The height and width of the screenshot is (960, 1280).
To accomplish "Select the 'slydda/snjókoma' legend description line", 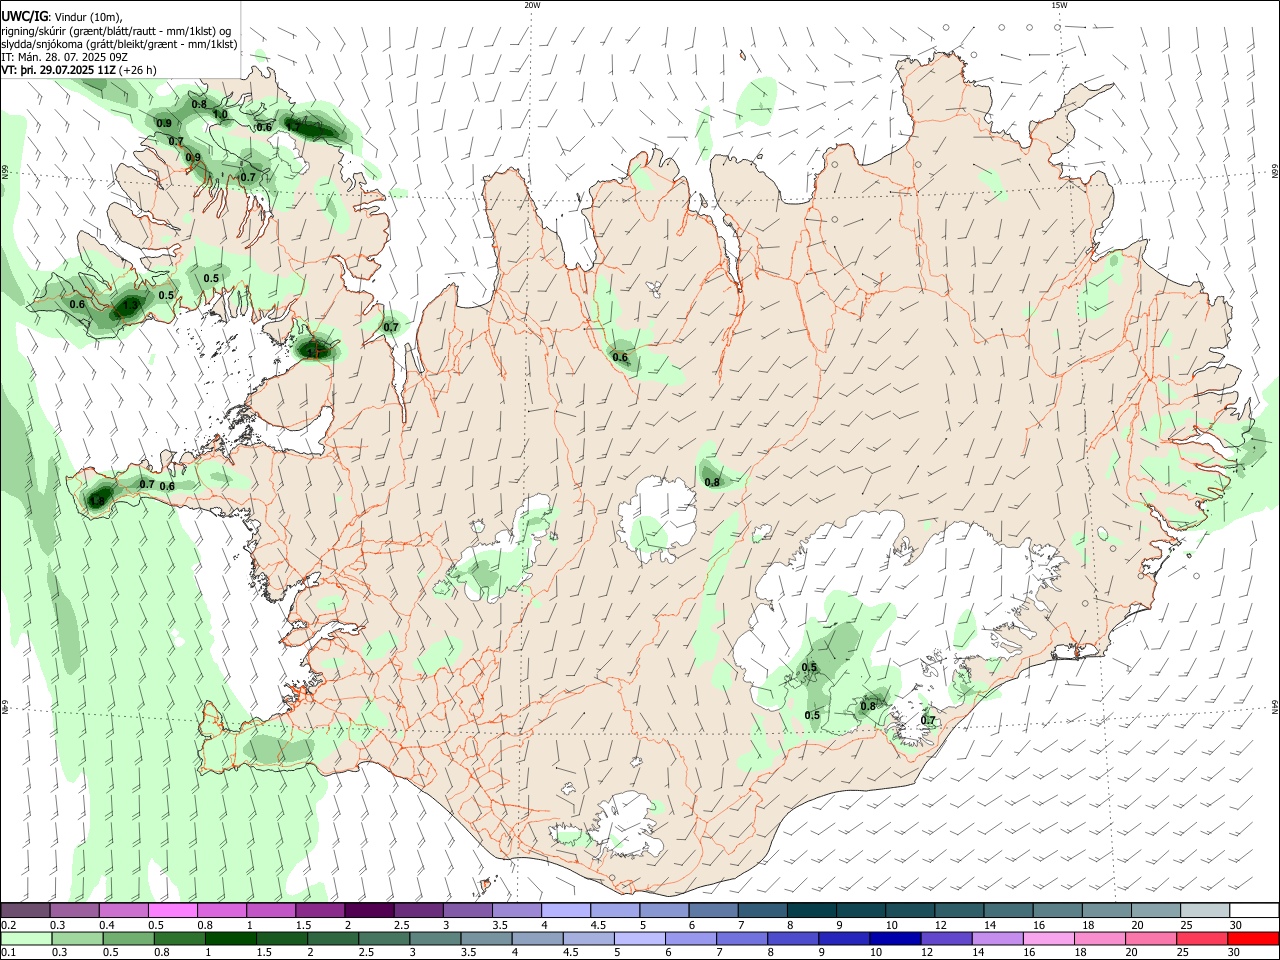I will click(119, 44).
